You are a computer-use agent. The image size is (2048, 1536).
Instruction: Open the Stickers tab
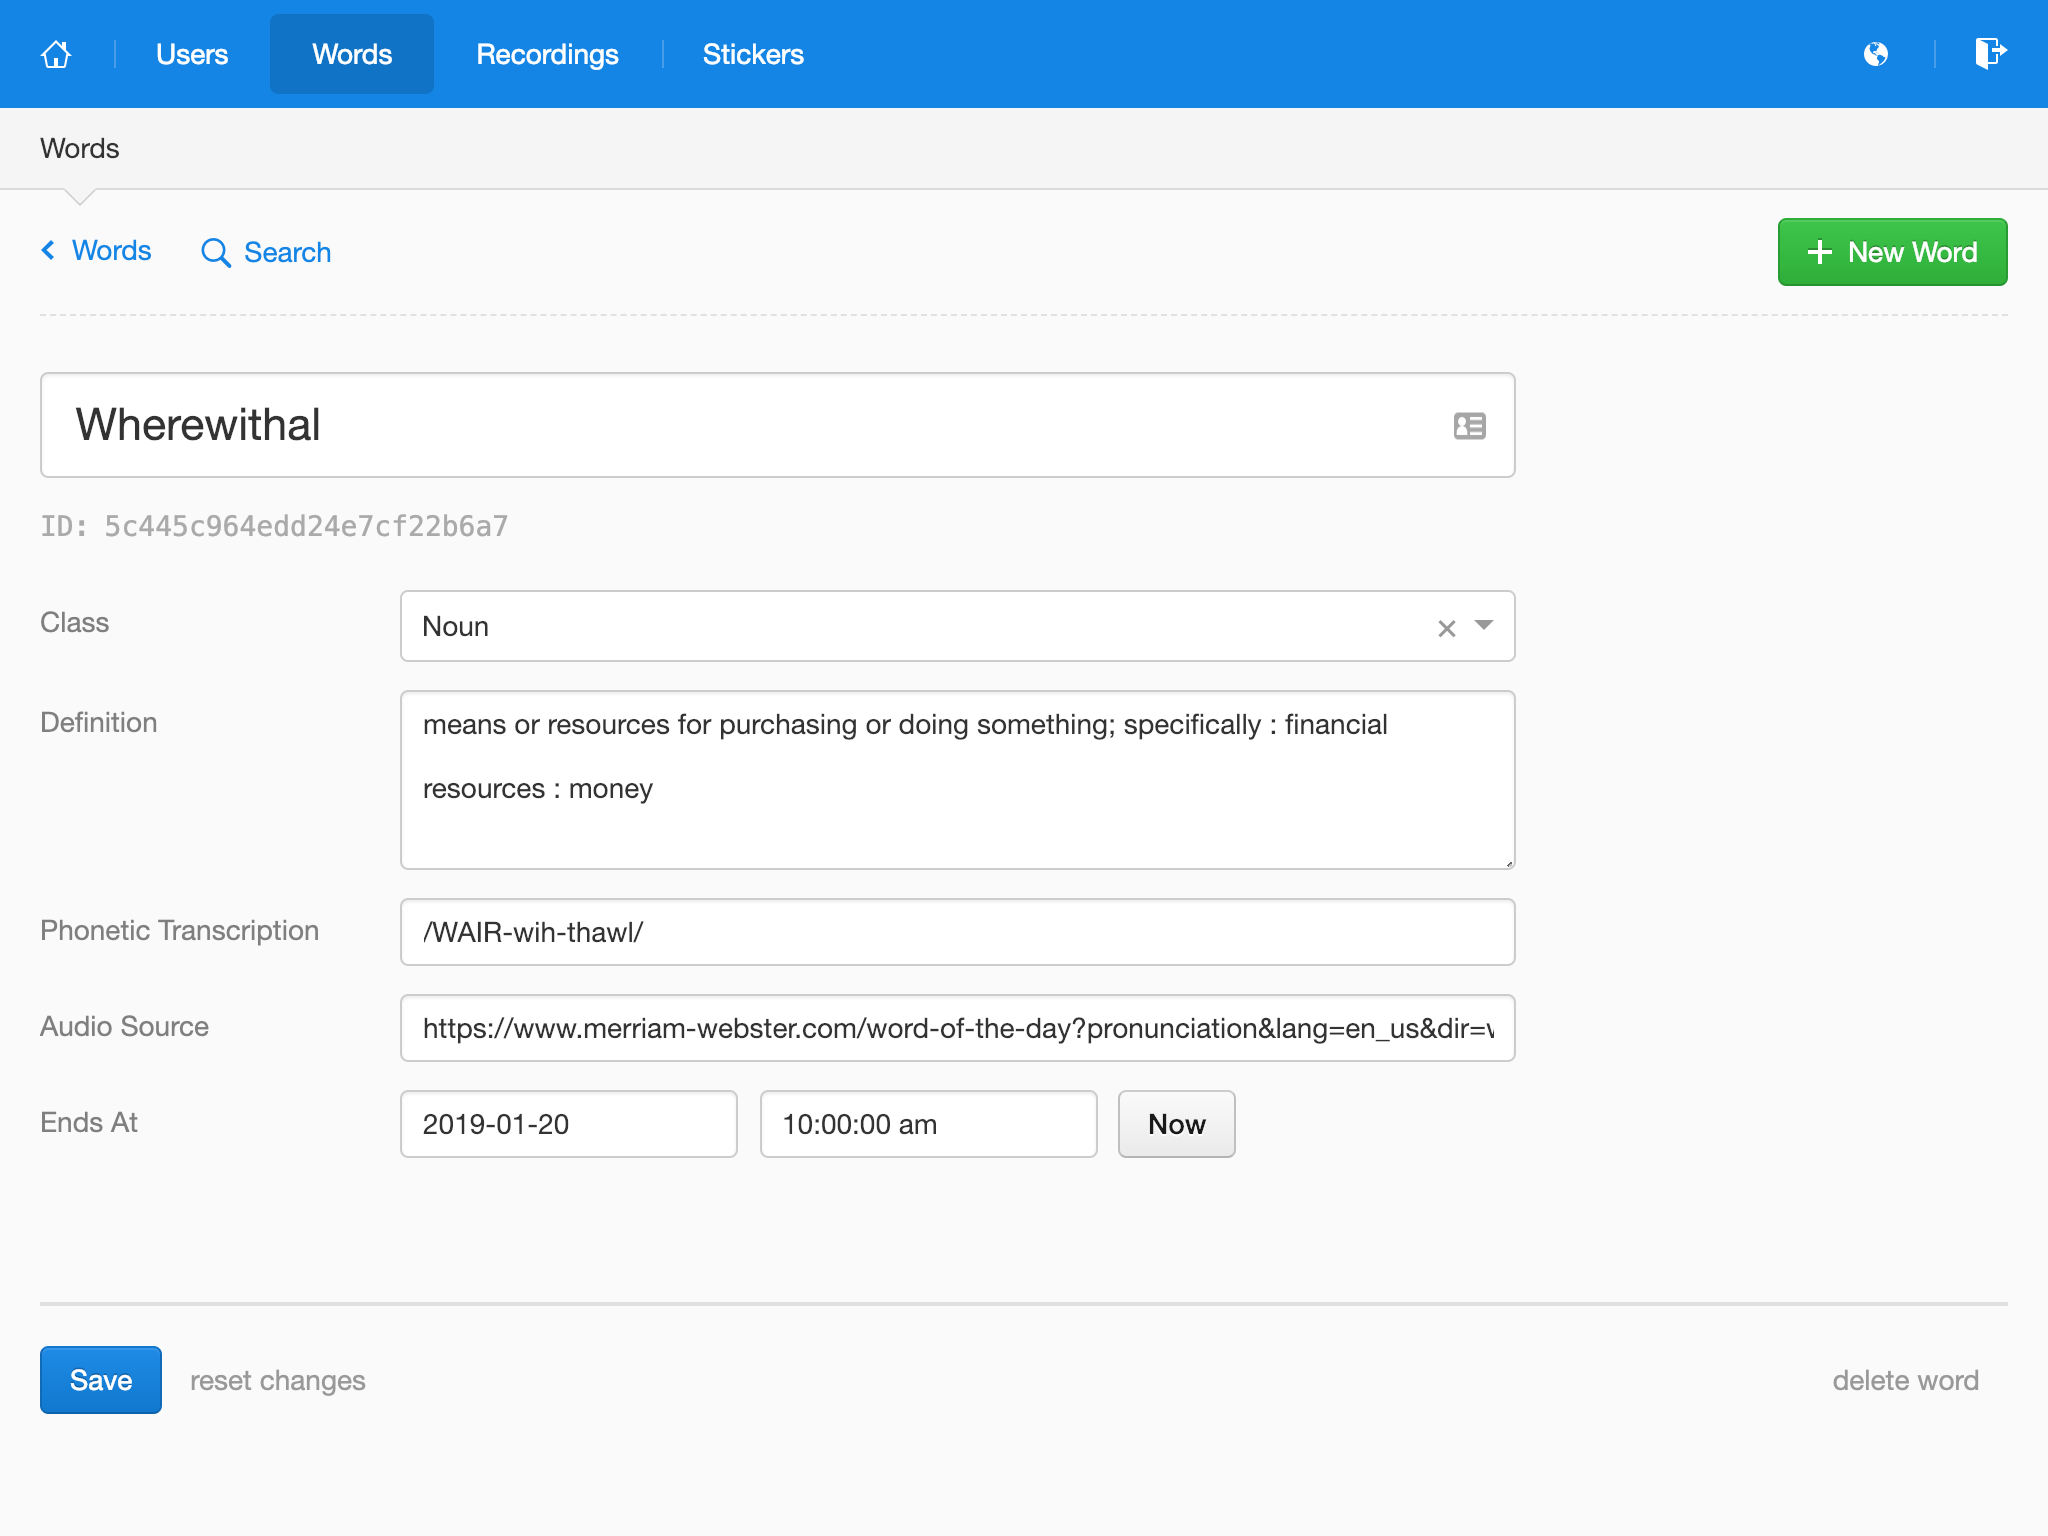[x=752, y=54]
